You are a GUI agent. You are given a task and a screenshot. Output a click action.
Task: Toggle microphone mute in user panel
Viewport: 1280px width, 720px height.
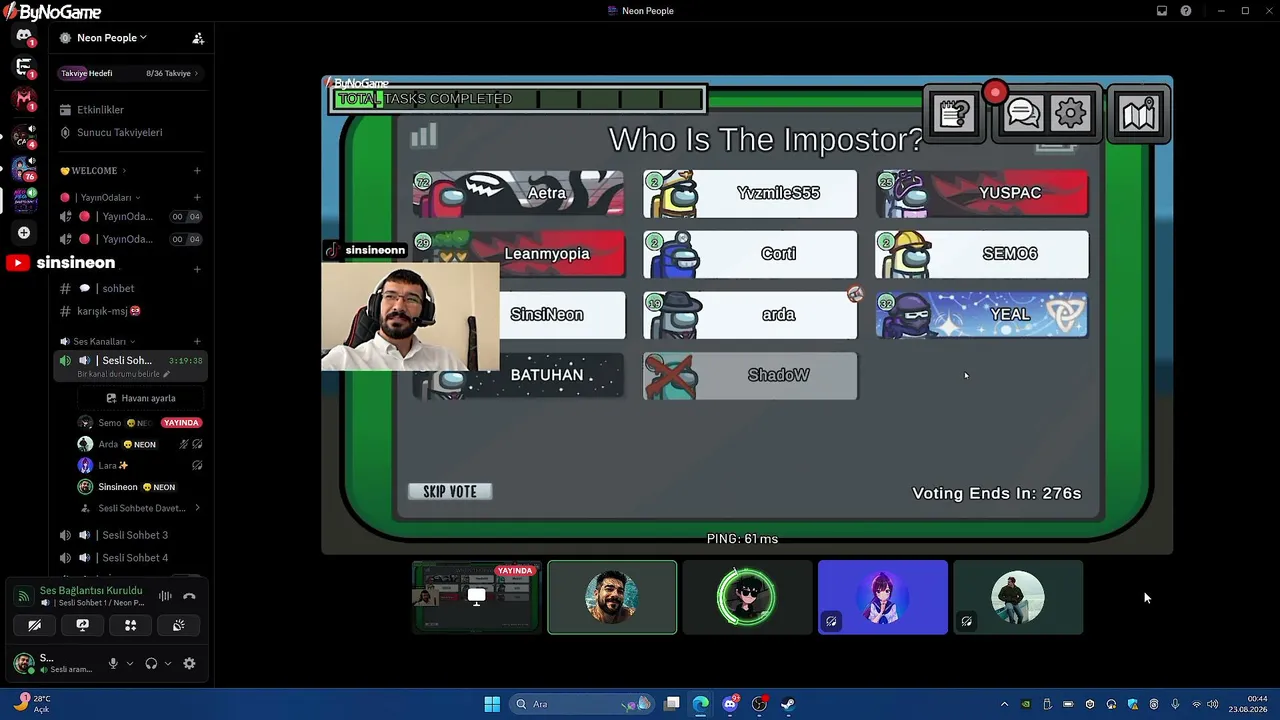(113, 663)
